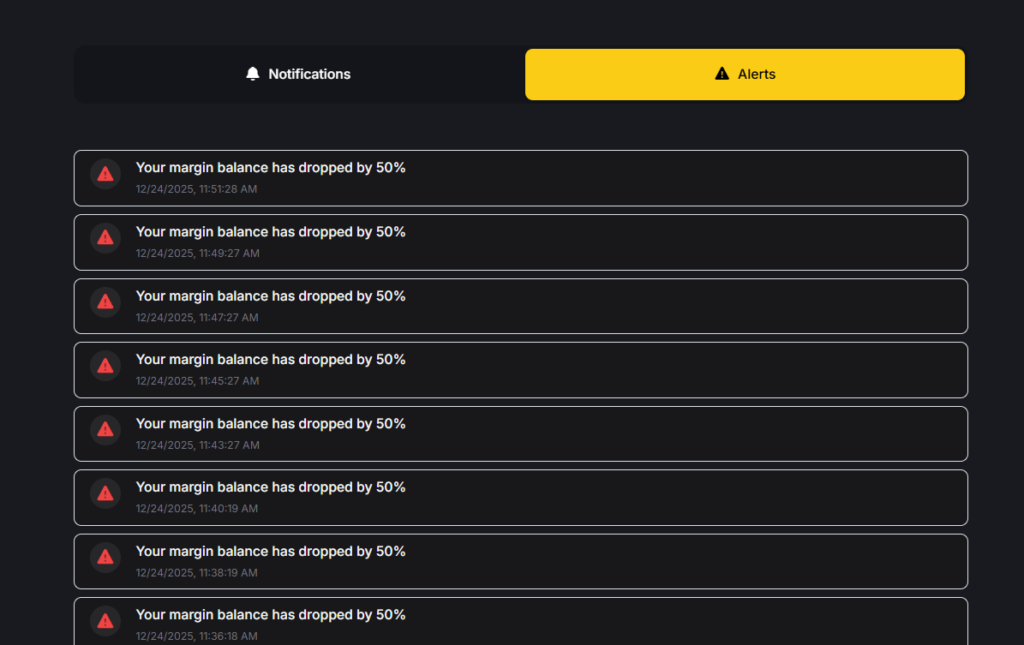Click warning icon of 11:47:27 AM alert
Viewport: 1024px width, 645px height.
tap(105, 302)
